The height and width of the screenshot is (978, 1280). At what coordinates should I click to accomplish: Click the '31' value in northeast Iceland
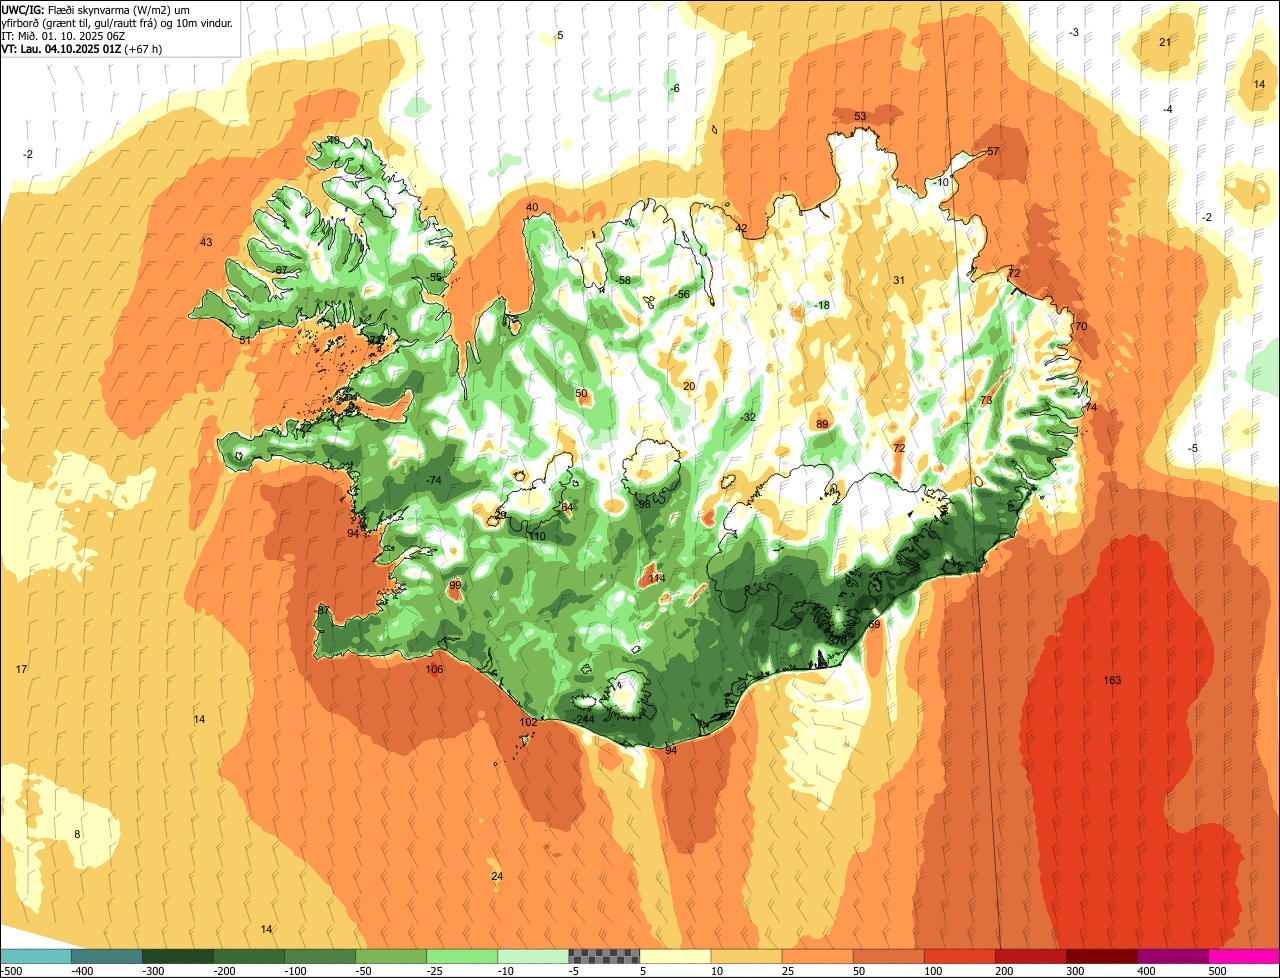click(x=899, y=281)
